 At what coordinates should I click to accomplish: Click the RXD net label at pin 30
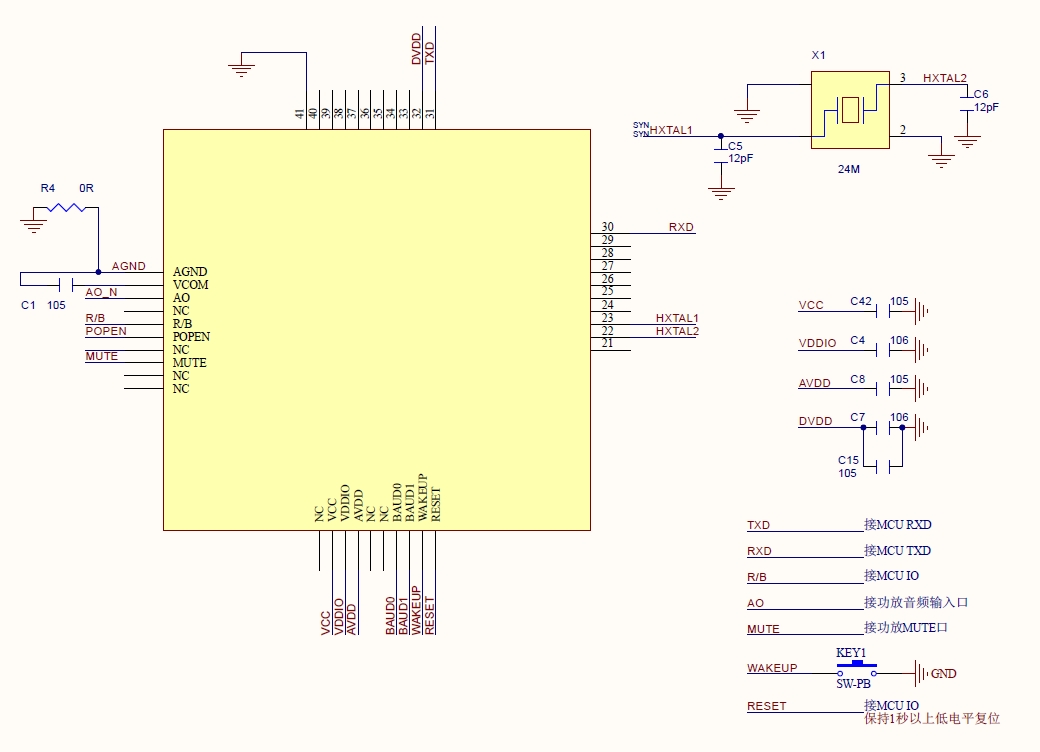pyautogui.click(x=681, y=227)
